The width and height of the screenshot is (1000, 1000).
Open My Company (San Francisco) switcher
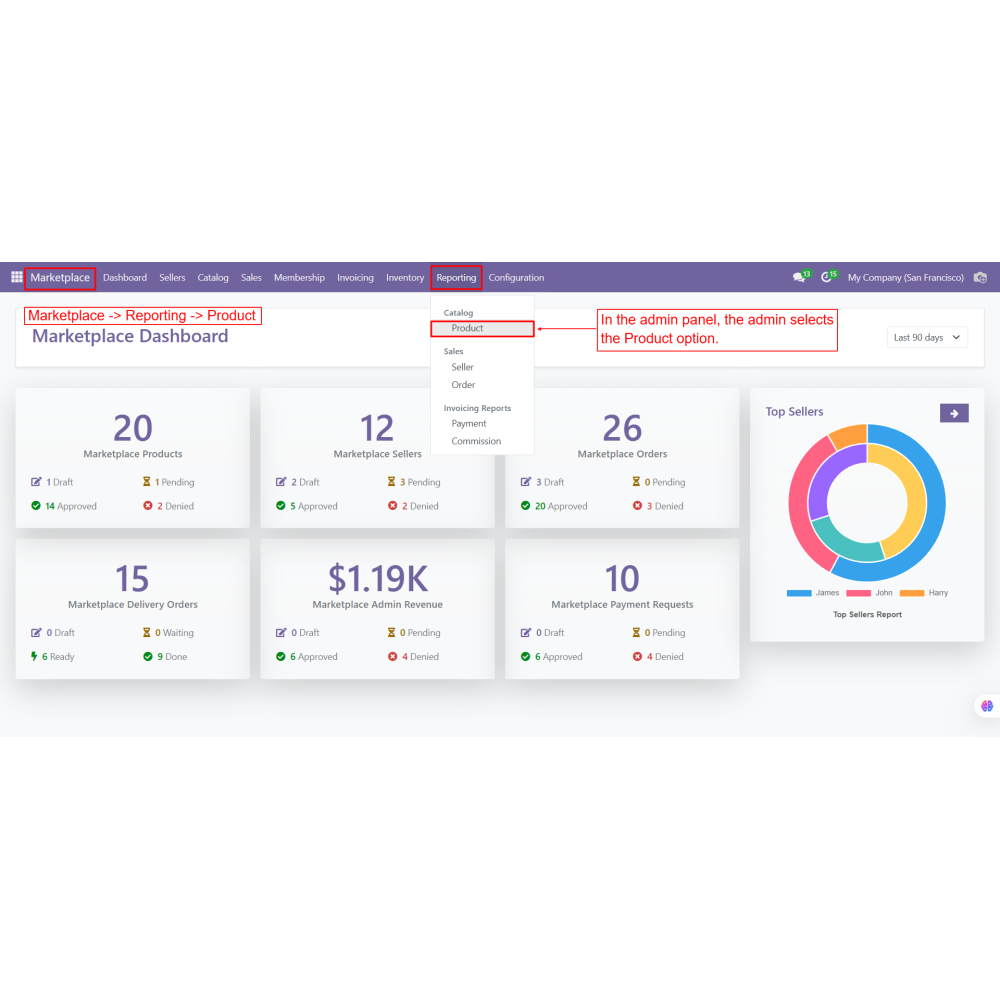(905, 277)
